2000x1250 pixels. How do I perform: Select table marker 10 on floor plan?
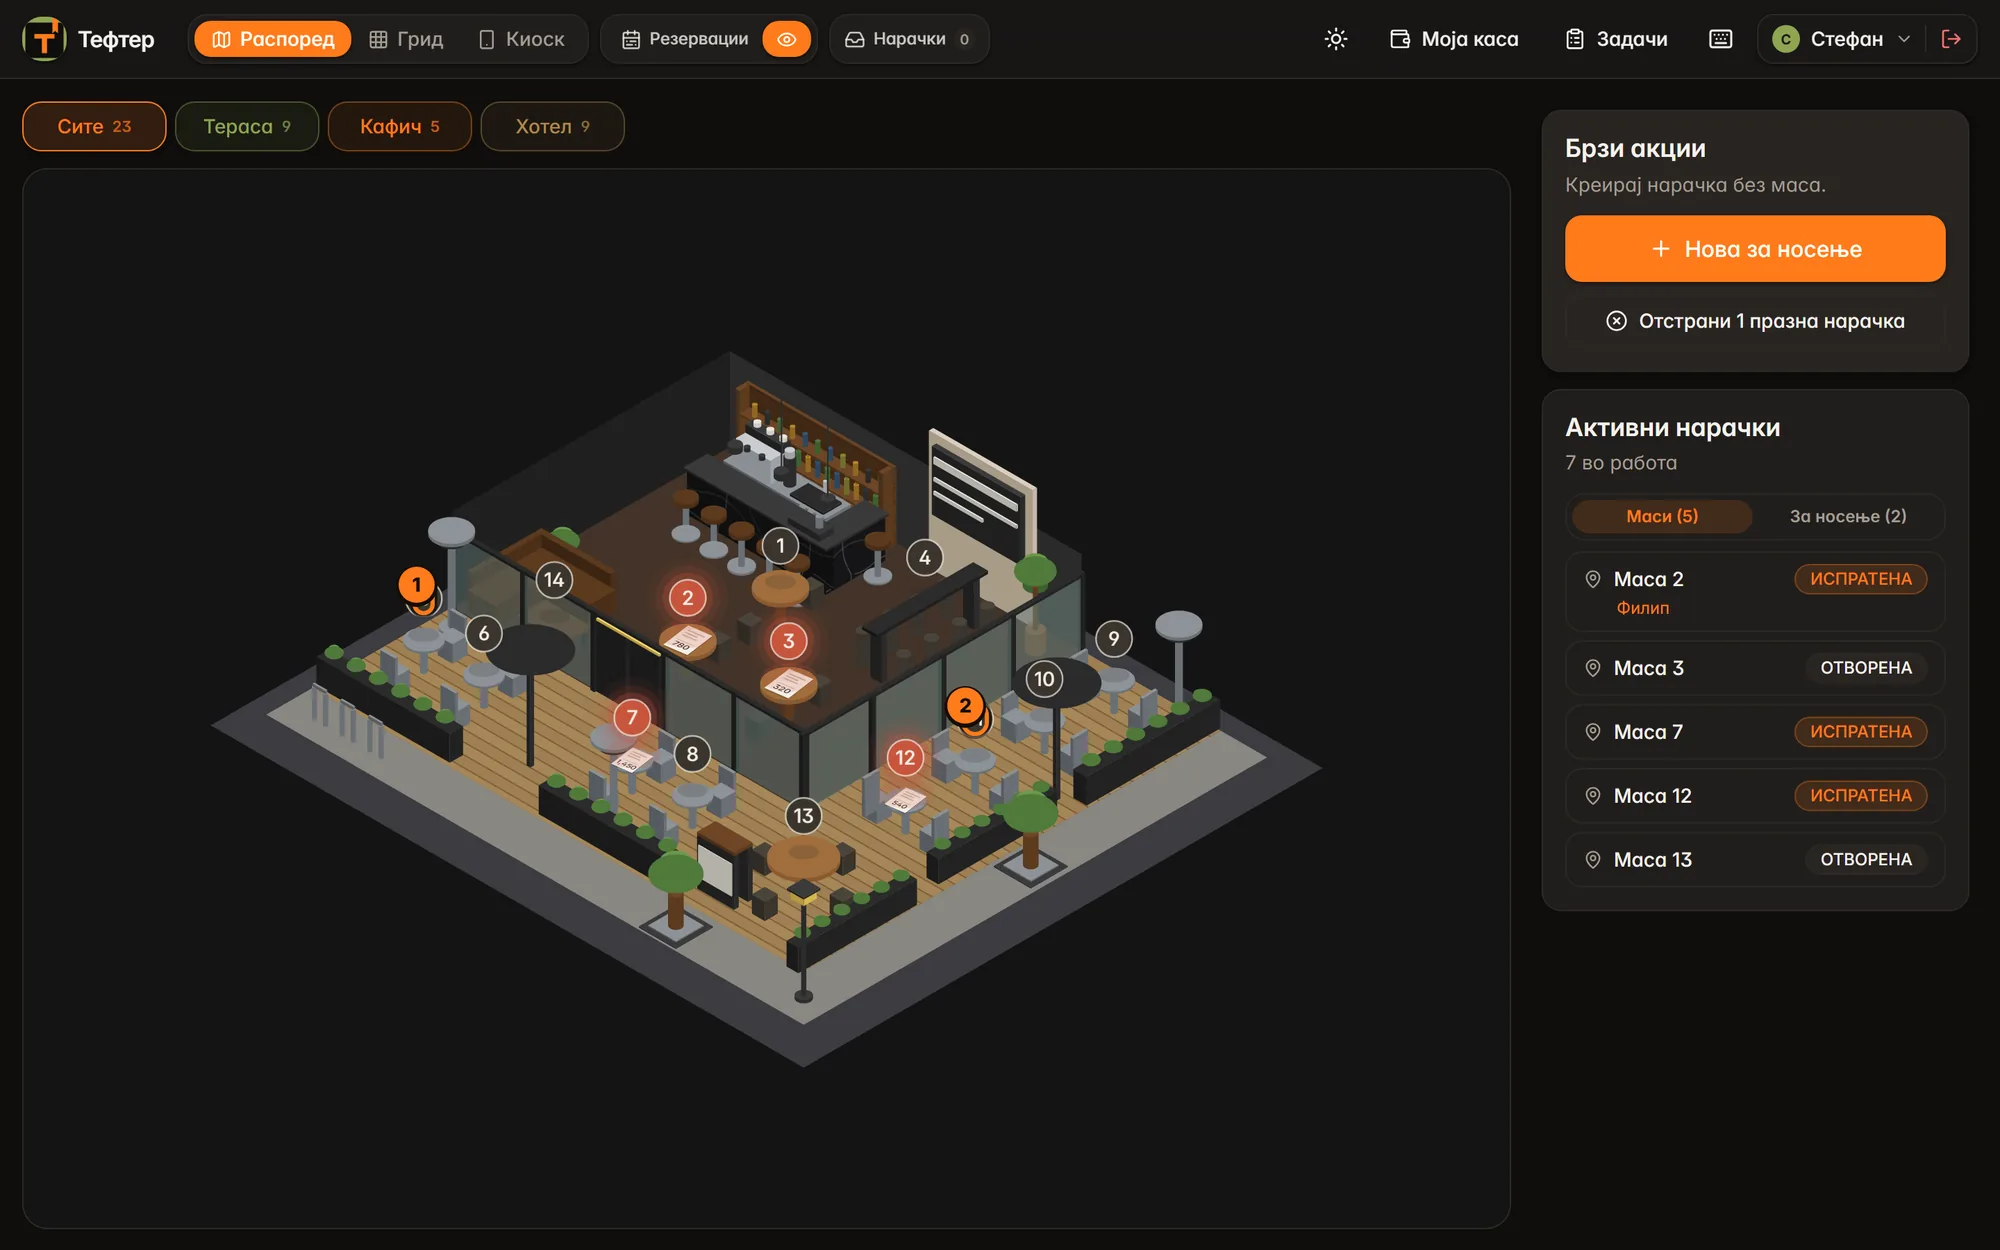point(1044,679)
